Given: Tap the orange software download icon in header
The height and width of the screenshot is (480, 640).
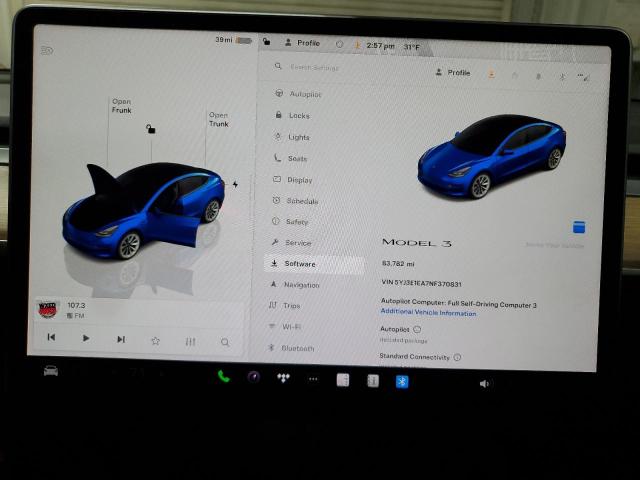Looking at the screenshot, I should 491,74.
